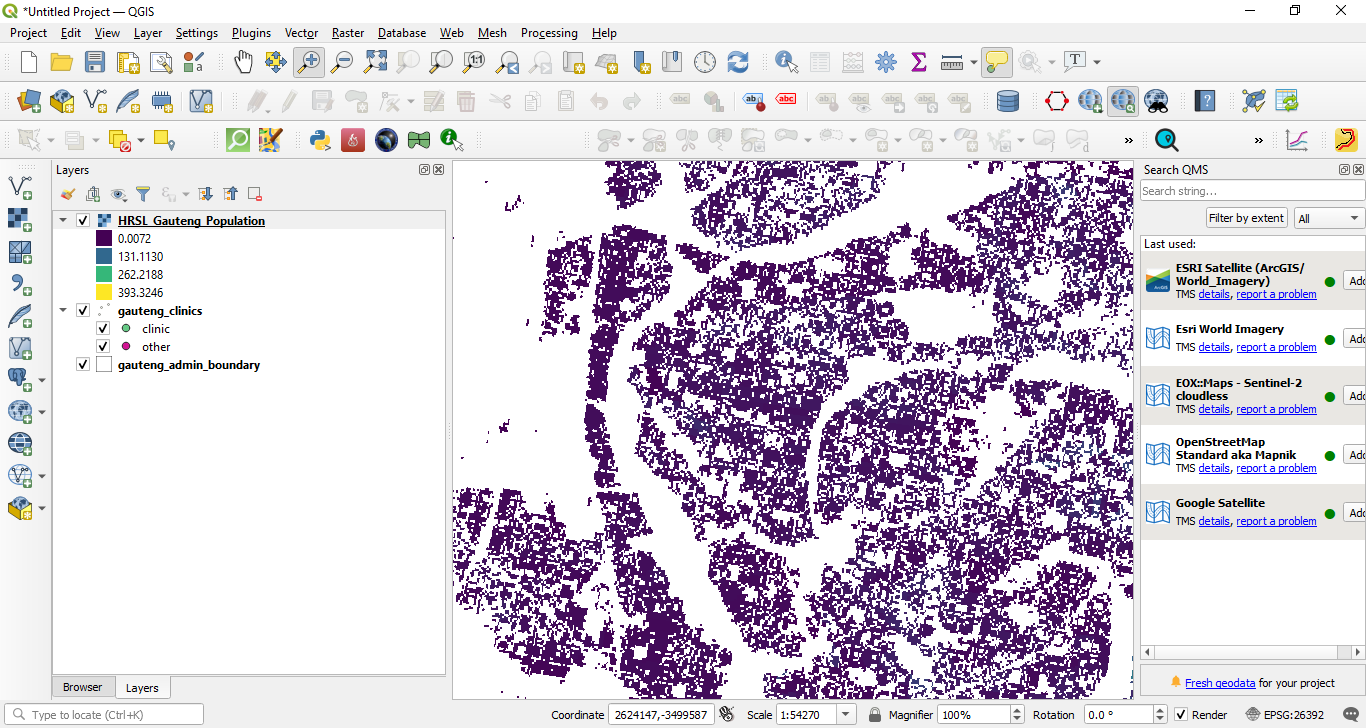The height and width of the screenshot is (728, 1366).
Task: Select the Identify Features tool
Action: click(787, 62)
